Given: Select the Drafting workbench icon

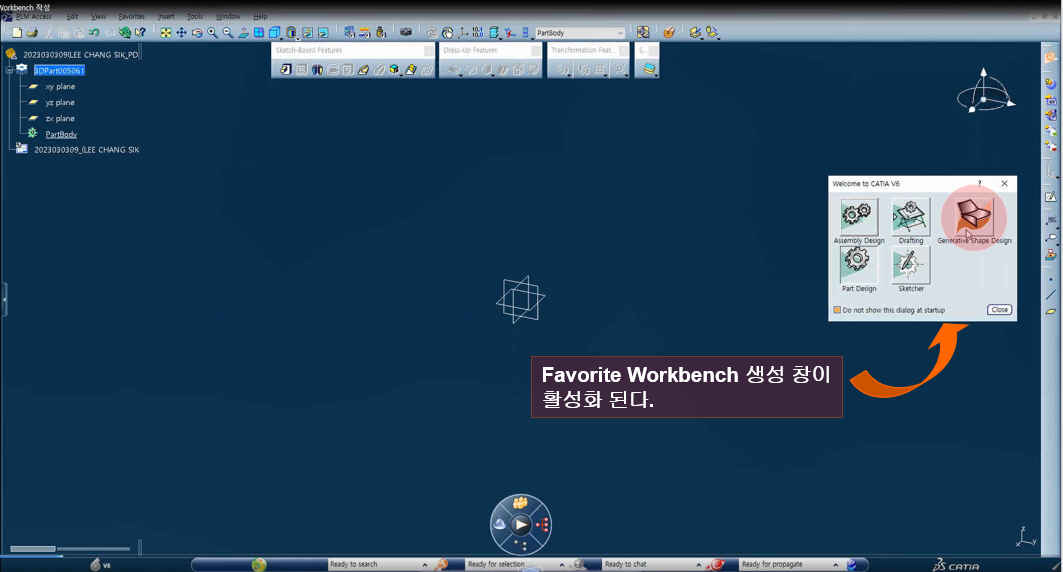Looking at the screenshot, I should tap(910, 216).
